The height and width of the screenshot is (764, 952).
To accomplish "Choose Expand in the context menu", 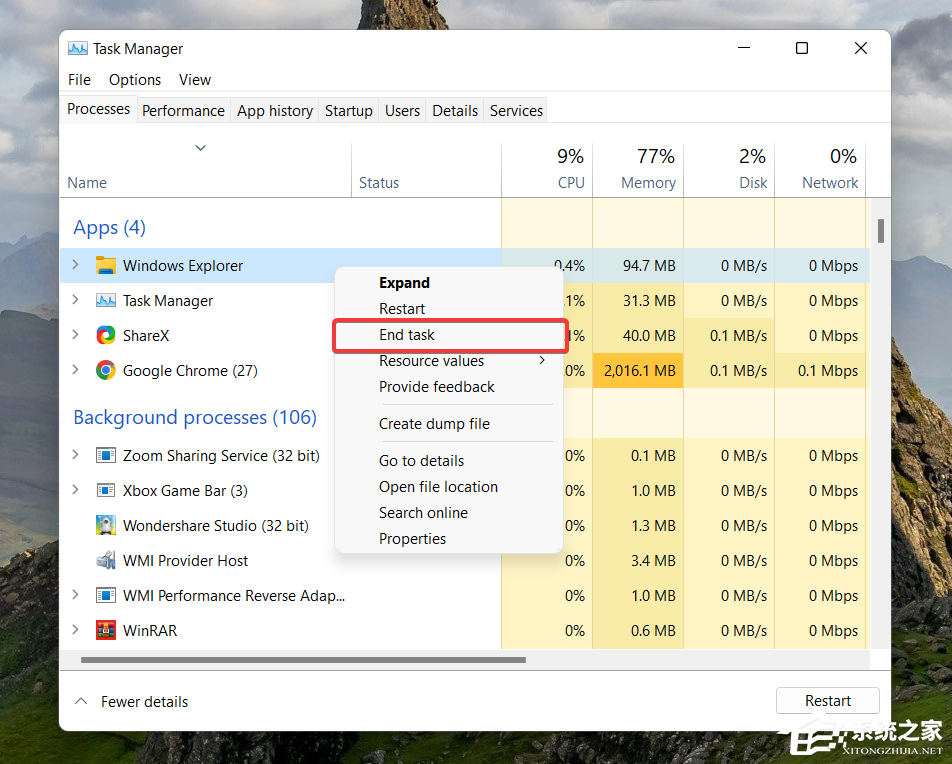I will [404, 283].
